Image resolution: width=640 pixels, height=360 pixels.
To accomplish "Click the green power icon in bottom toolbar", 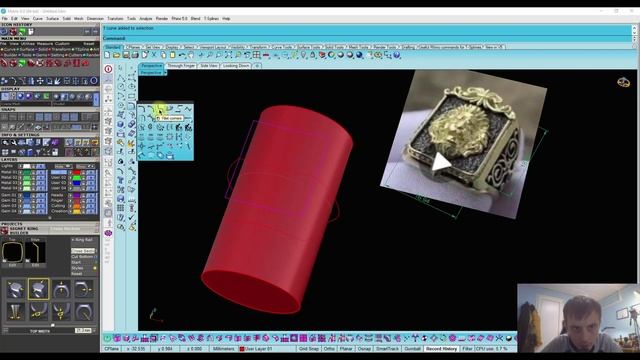I will (x=107, y=338).
